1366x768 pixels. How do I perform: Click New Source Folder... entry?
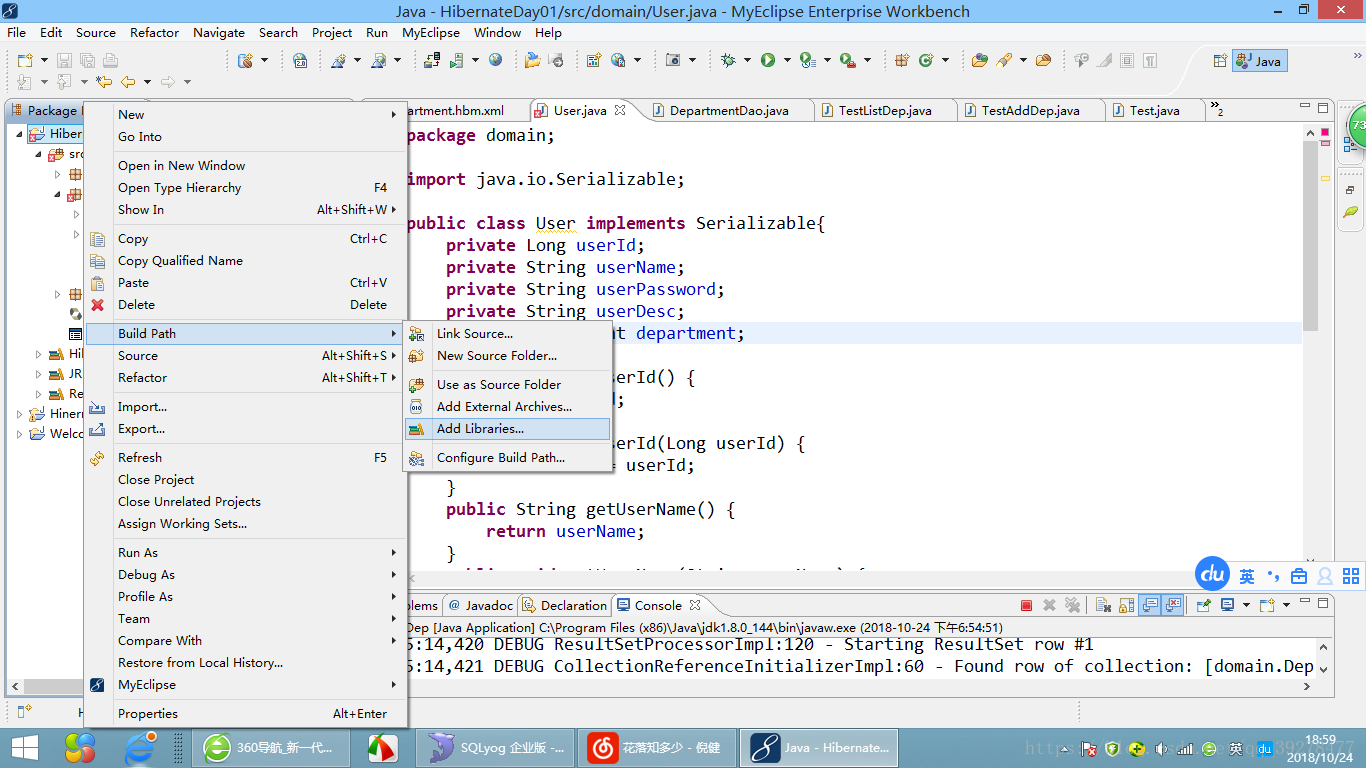point(507,356)
